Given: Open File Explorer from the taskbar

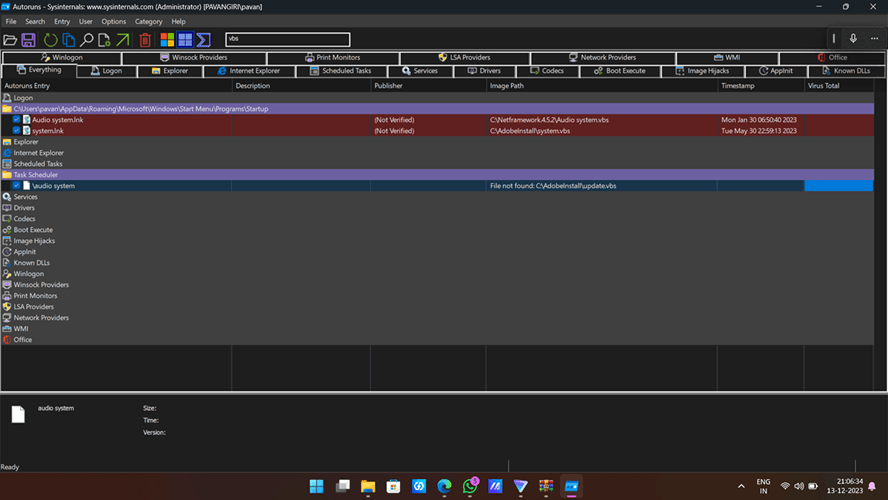Looking at the screenshot, I should tap(368, 486).
